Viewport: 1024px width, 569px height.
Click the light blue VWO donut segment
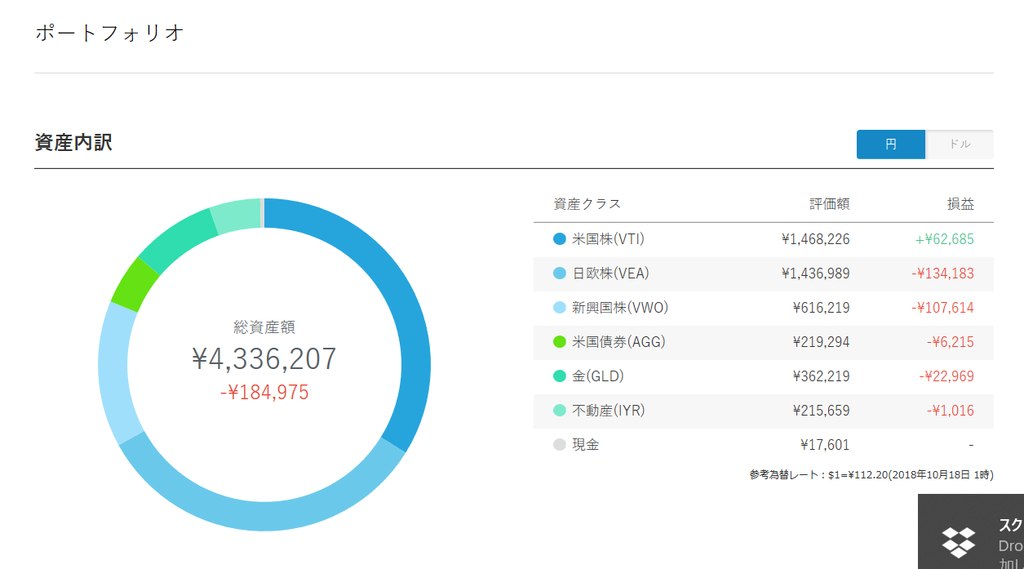[115, 372]
